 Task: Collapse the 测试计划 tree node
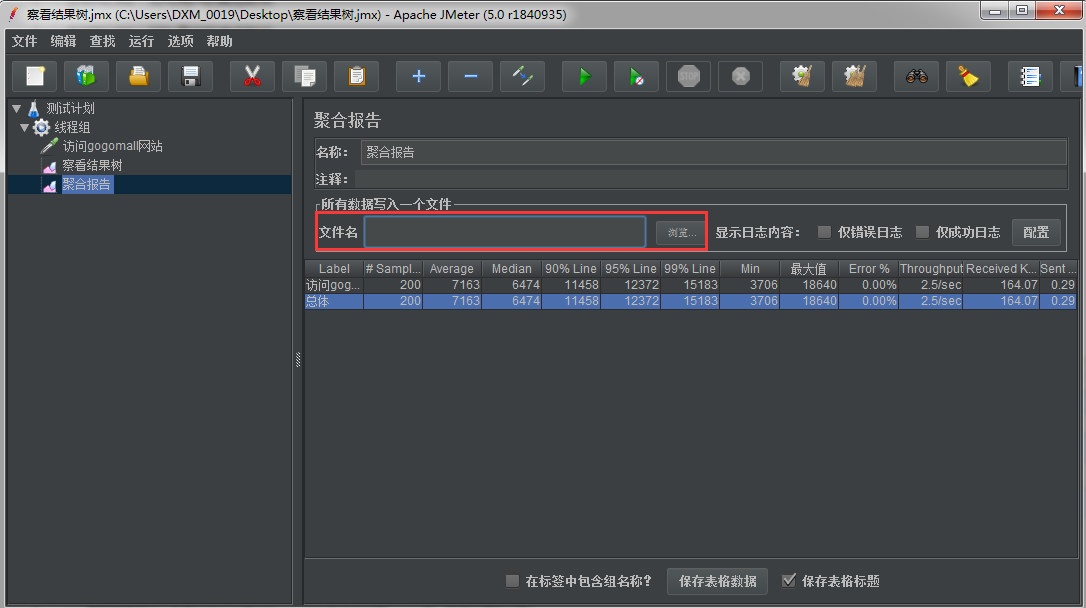tap(17, 109)
